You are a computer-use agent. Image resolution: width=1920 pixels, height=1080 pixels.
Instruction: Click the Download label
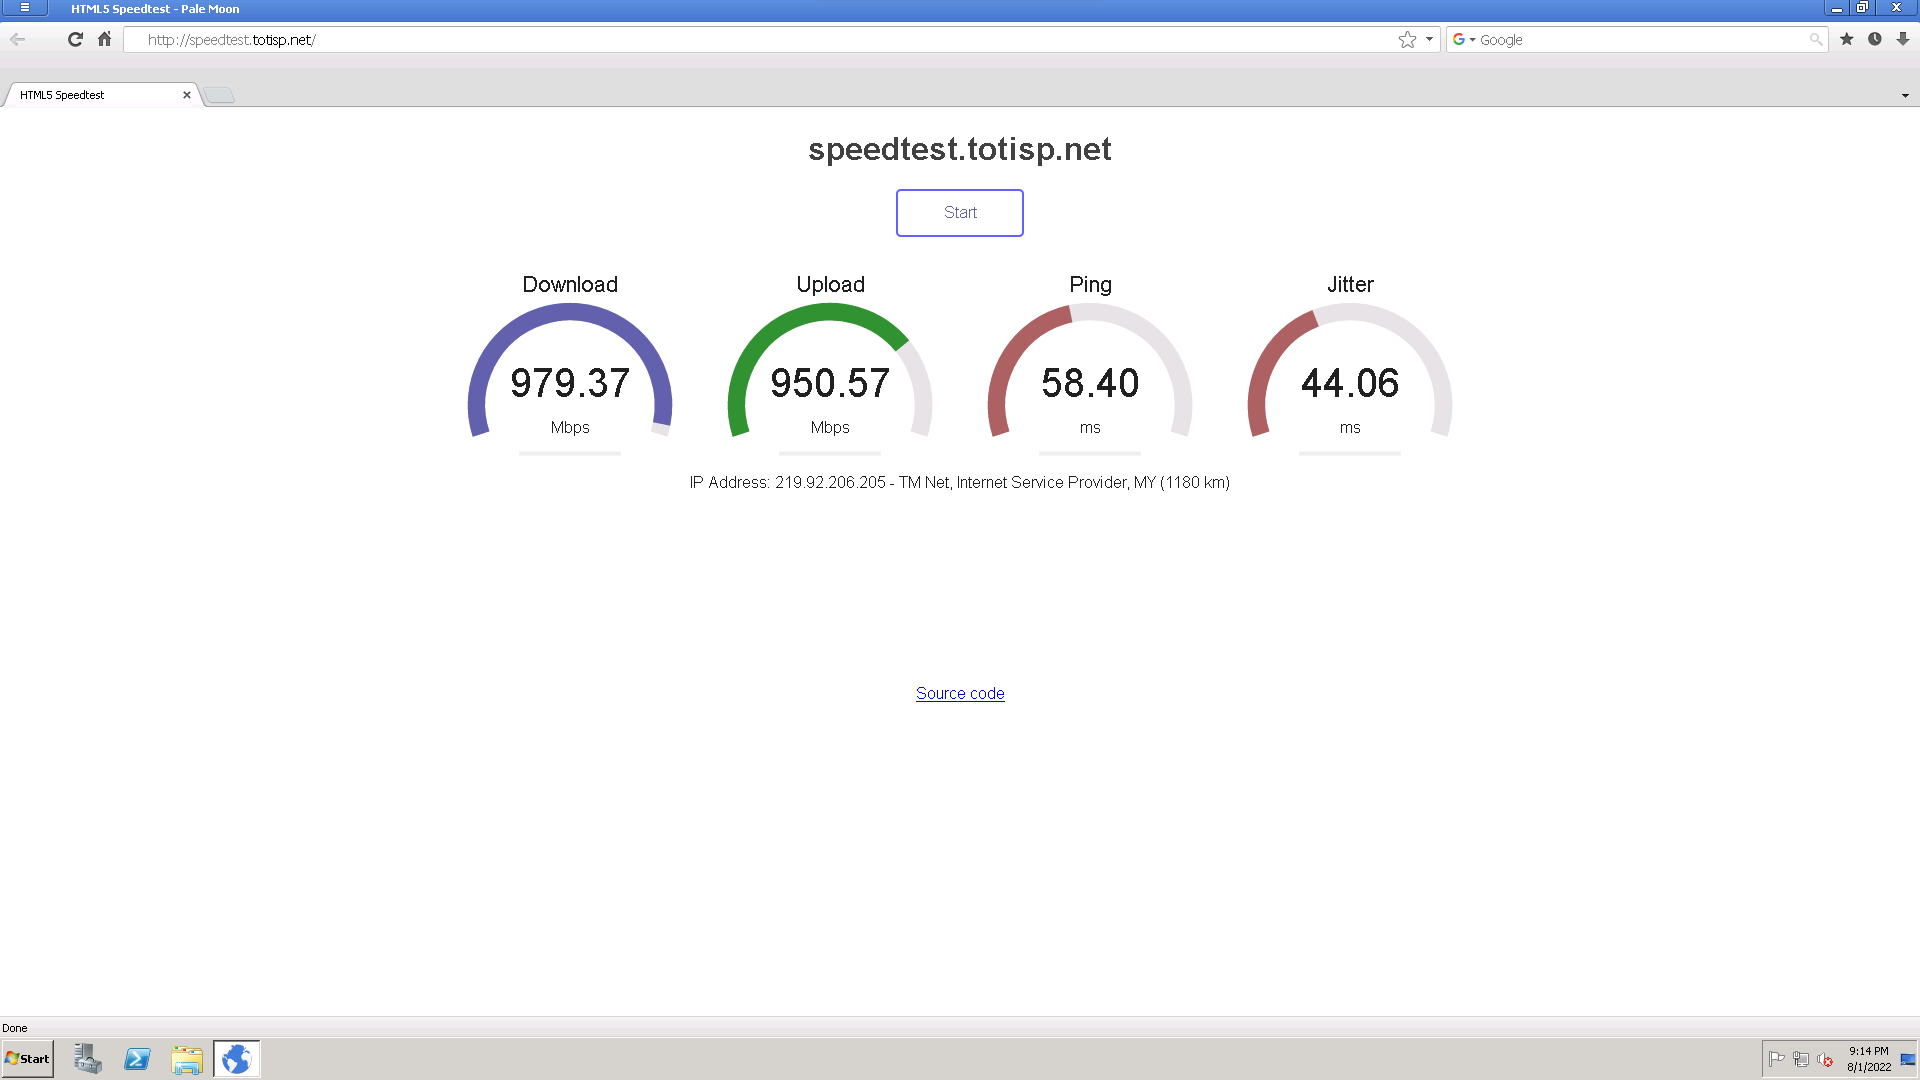(570, 284)
